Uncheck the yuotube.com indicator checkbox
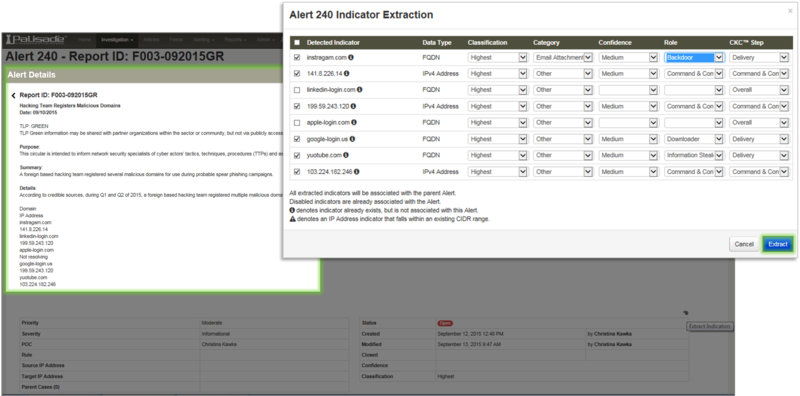800x396 pixels. [297, 155]
